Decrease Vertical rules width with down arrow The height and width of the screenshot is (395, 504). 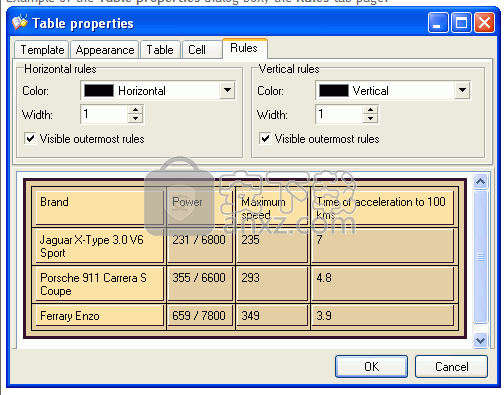(x=370, y=119)
